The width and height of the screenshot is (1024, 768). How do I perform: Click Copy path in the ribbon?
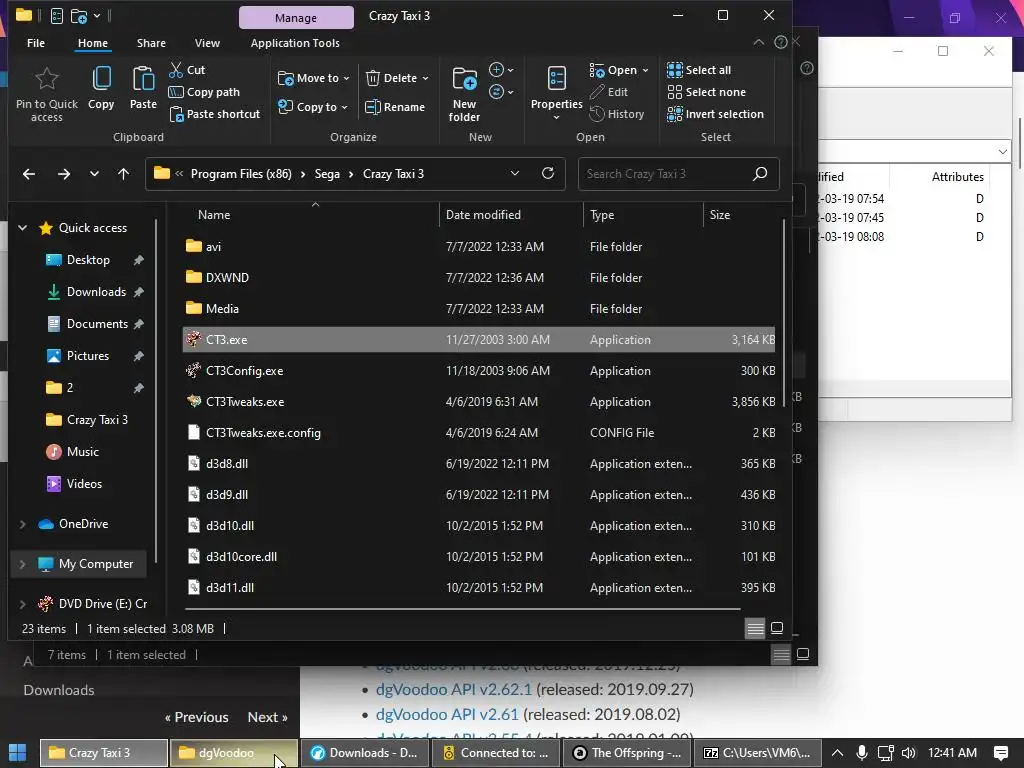(204, 92)
